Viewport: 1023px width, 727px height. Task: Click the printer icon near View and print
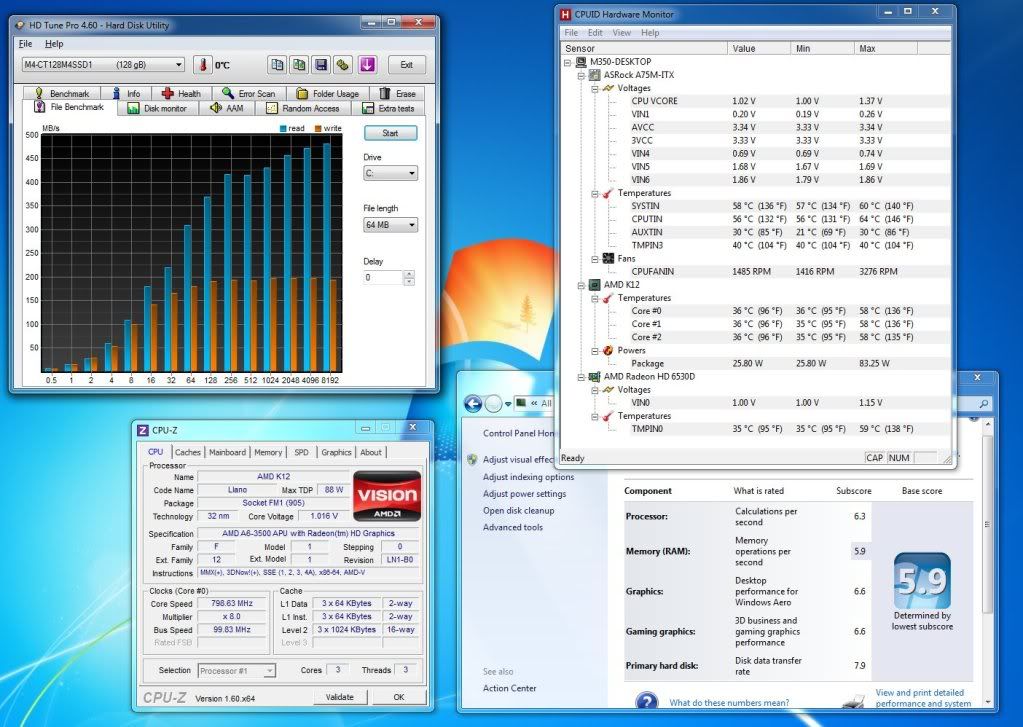tap(853, 701)
